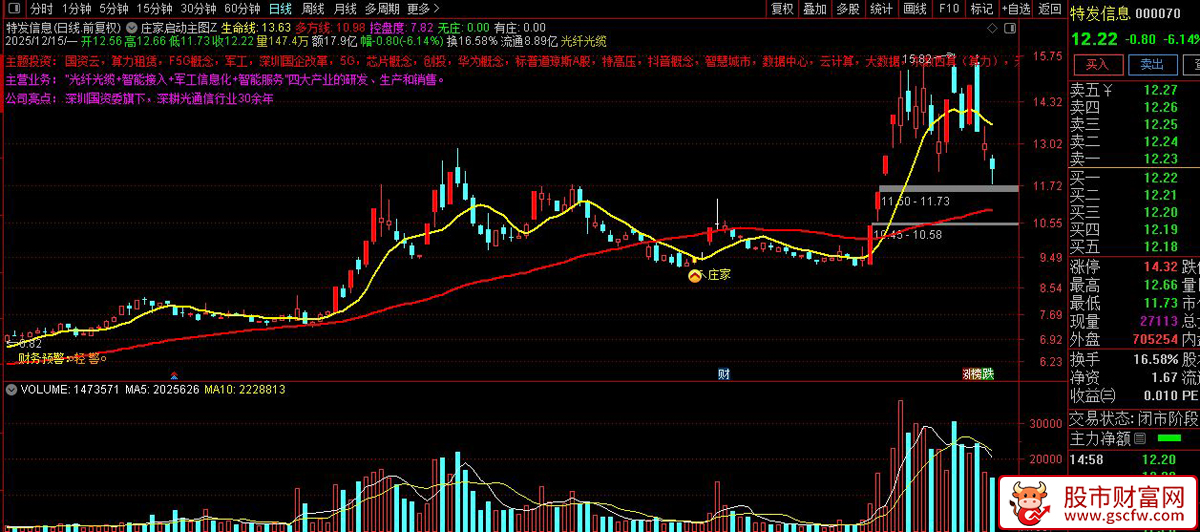Viewport: 1200px width, 532px height.
Task: Click the 买三 price 12.20
Action: pos(1161,212)
